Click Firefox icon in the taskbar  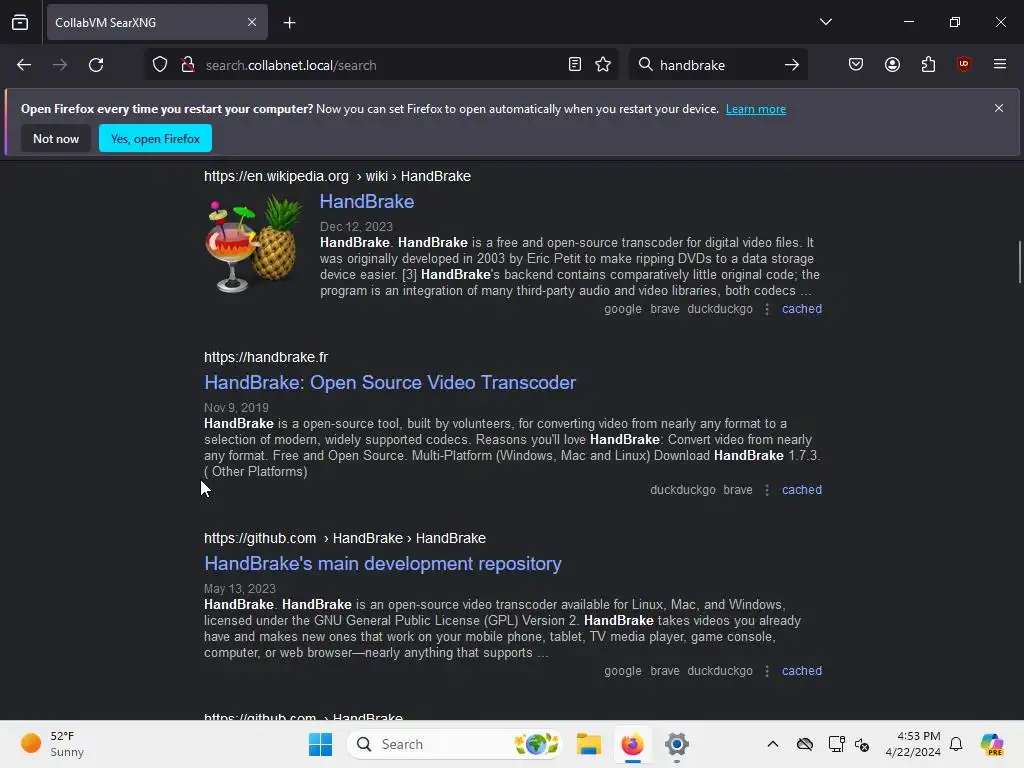(632, 744)
